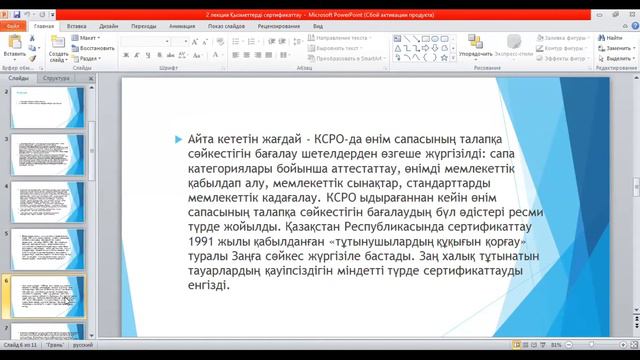Expand the shapes gallery more arrow
Image resolution: width=640 pixels, height=360 pixels.
click(x=453, y=58)
